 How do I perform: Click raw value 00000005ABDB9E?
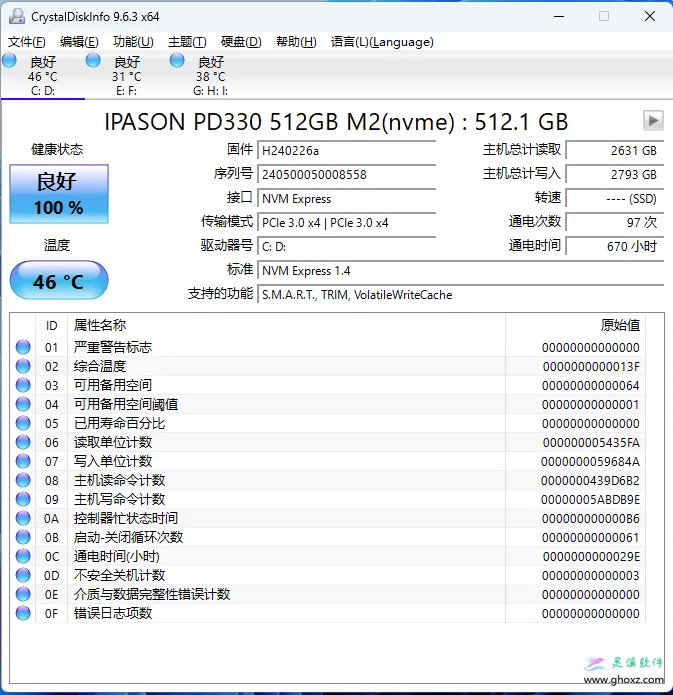tap(590, 500)
